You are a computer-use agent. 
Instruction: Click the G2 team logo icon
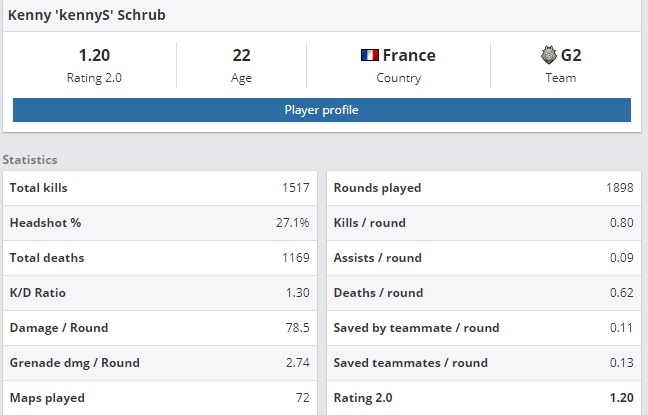click(x=548, y=55)
